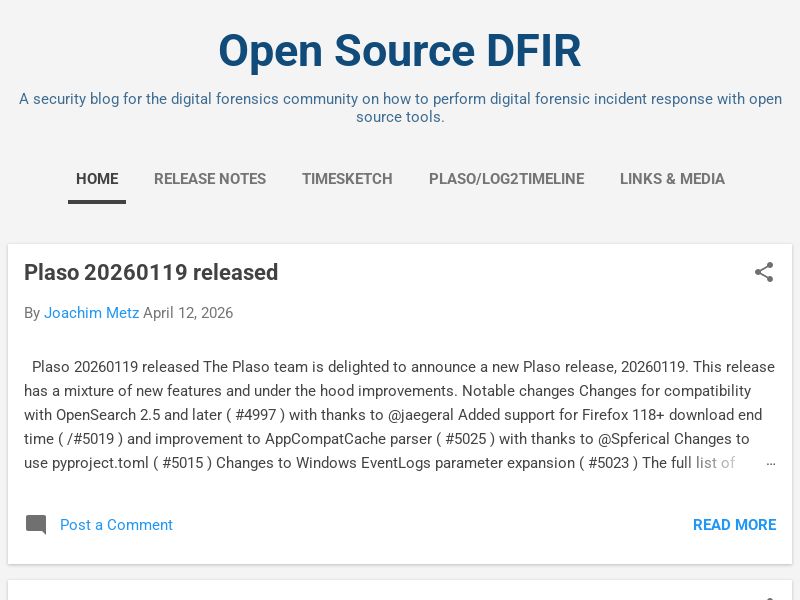View author Joachim Metz's profile

click(x=91, y=313)
